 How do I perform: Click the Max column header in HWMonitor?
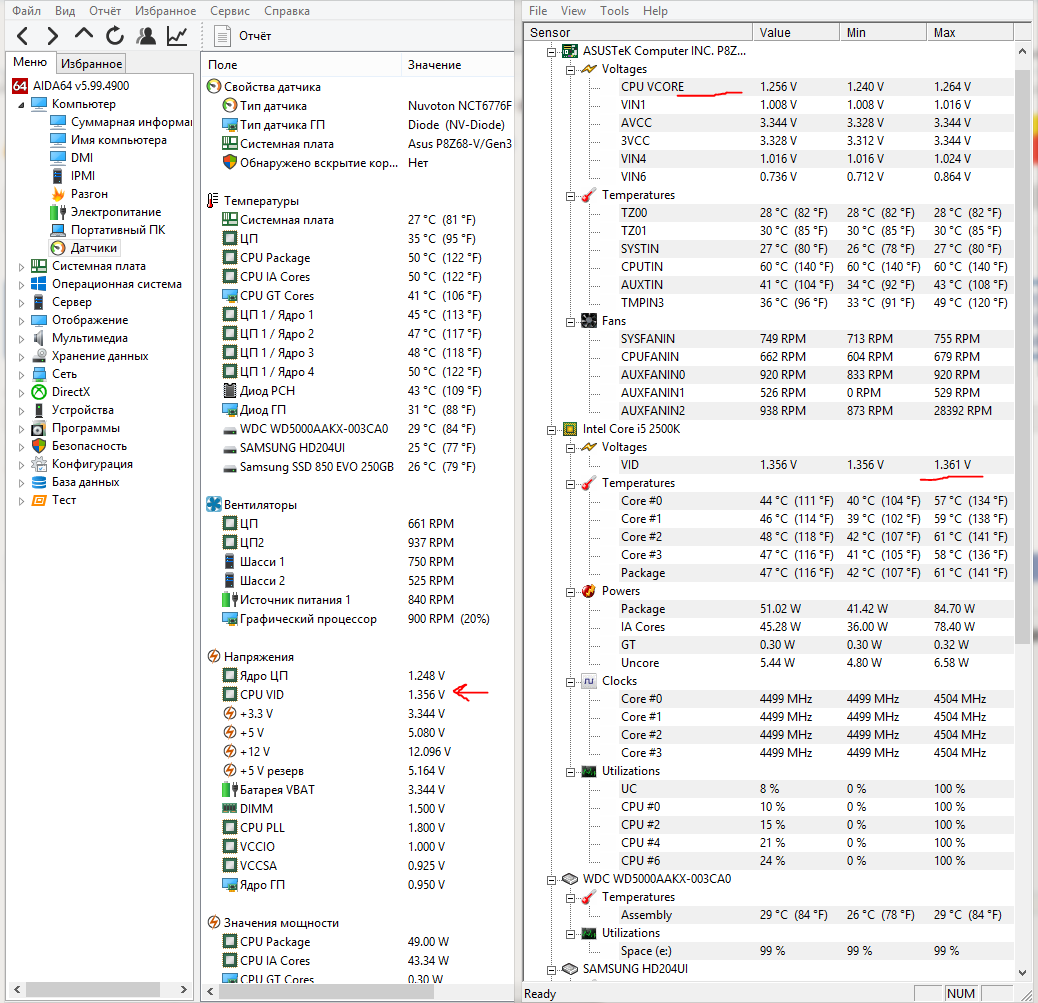970,32
